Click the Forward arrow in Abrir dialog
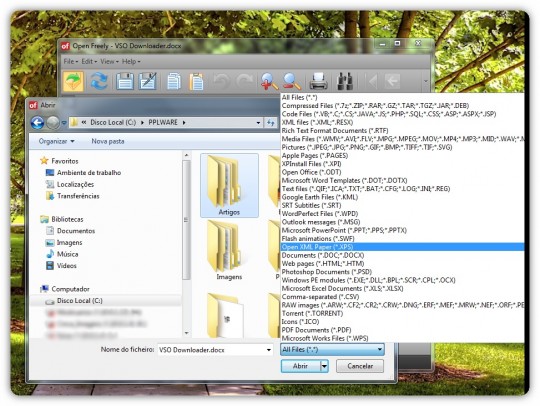The width and height of the screenshot is (540, 406). click(53, 123)
